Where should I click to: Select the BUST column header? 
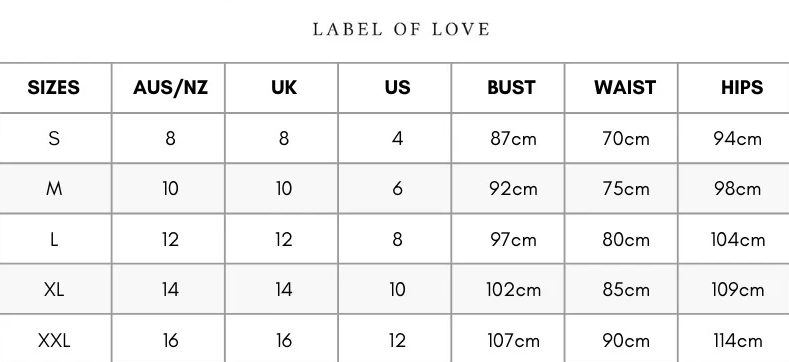(511, 88)
